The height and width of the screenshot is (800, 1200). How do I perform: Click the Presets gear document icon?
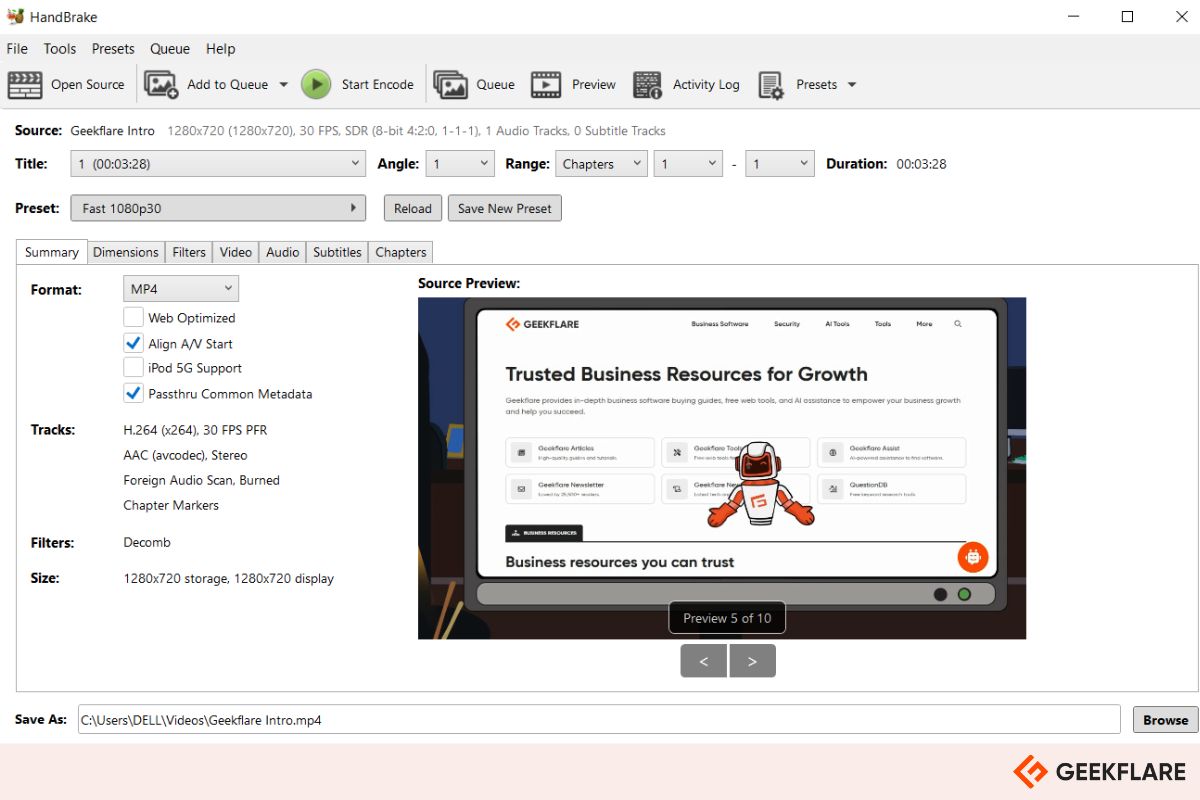pyautogui.click(x=771, y=85)
